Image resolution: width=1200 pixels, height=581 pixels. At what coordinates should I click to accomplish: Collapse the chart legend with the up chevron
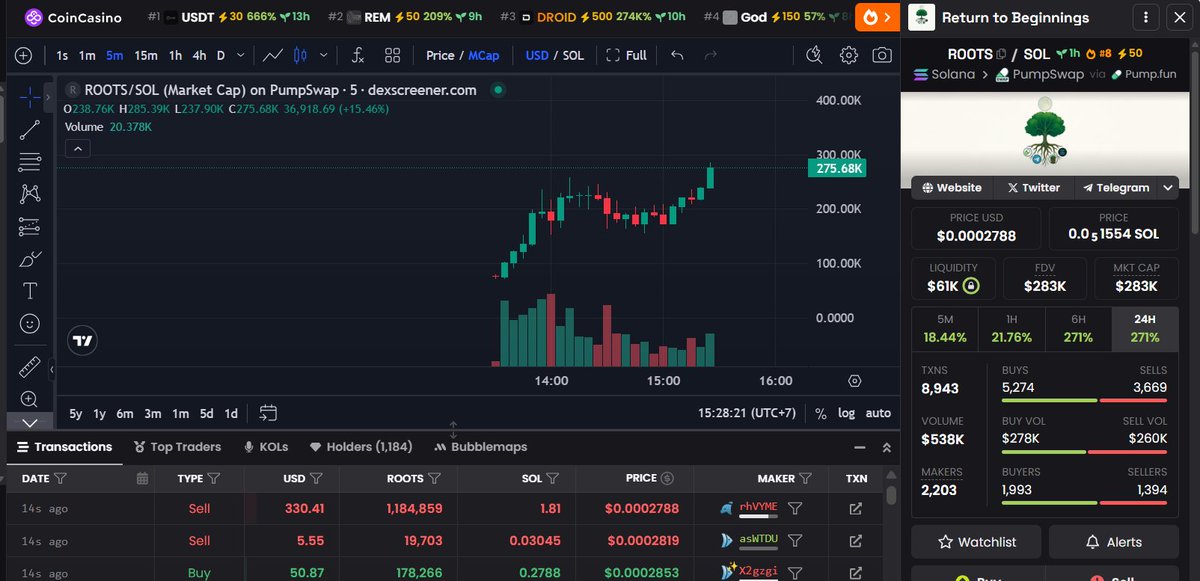point(78,149)
